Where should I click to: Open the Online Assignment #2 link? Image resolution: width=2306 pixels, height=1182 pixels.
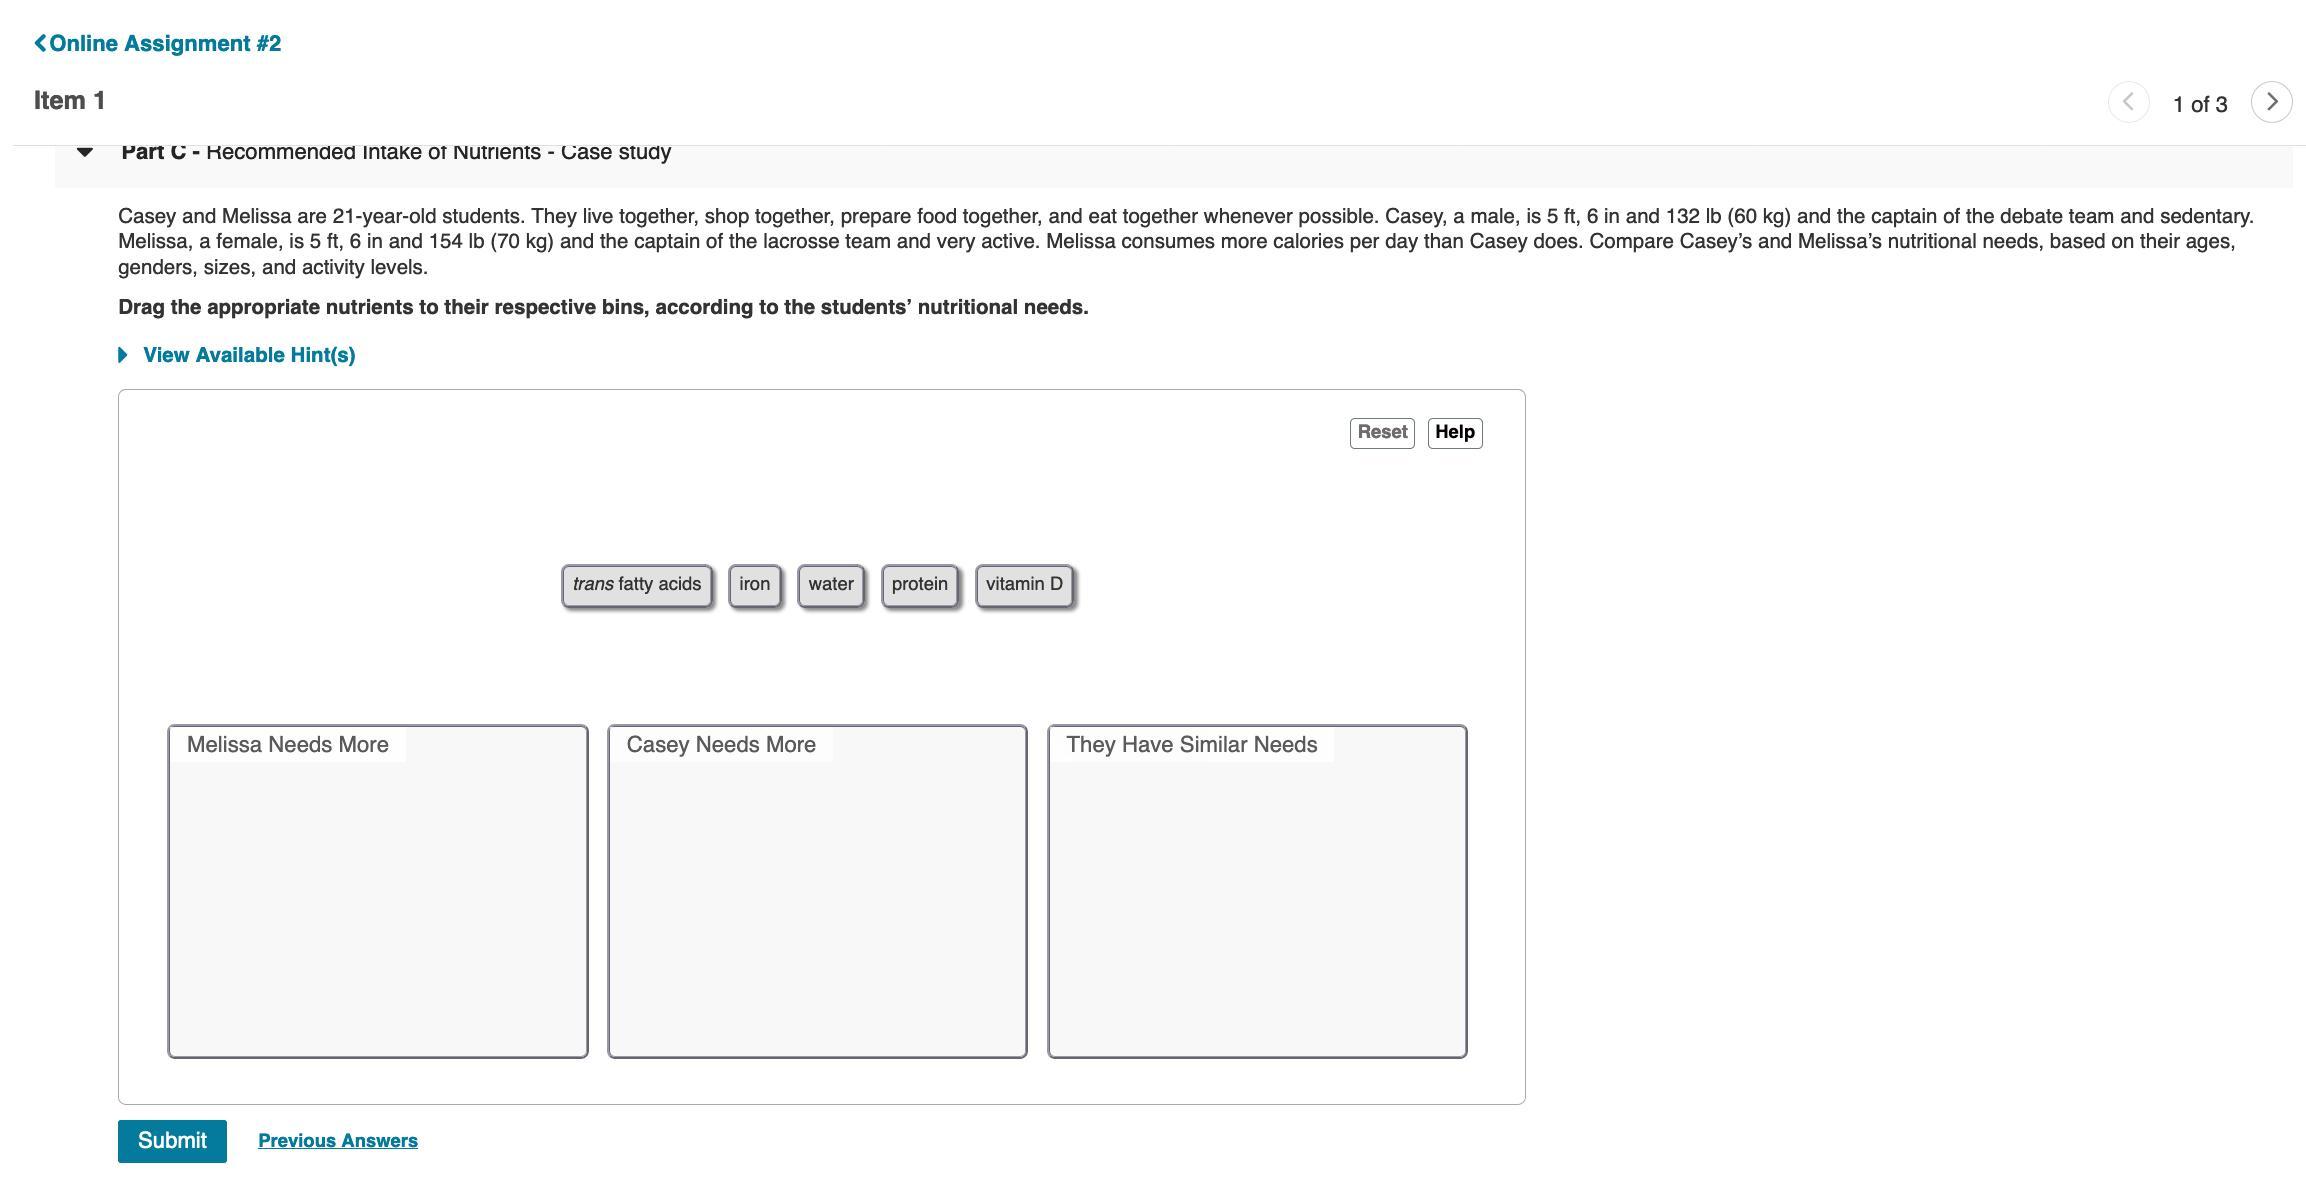[165, 43]
